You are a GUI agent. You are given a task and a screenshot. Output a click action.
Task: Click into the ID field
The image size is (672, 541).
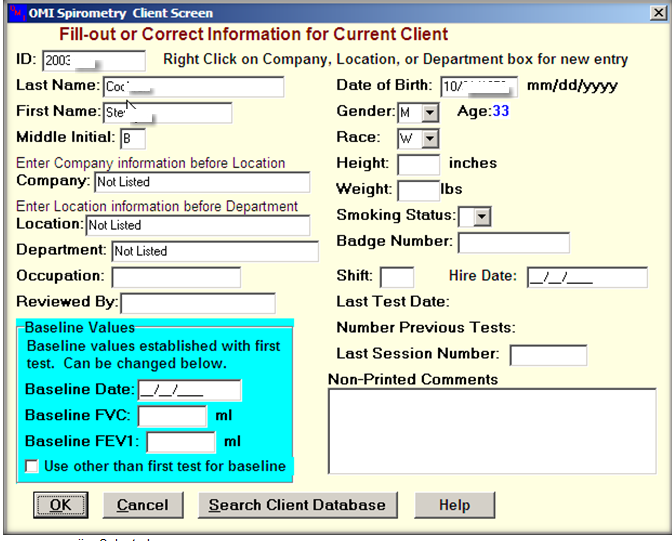93,61
